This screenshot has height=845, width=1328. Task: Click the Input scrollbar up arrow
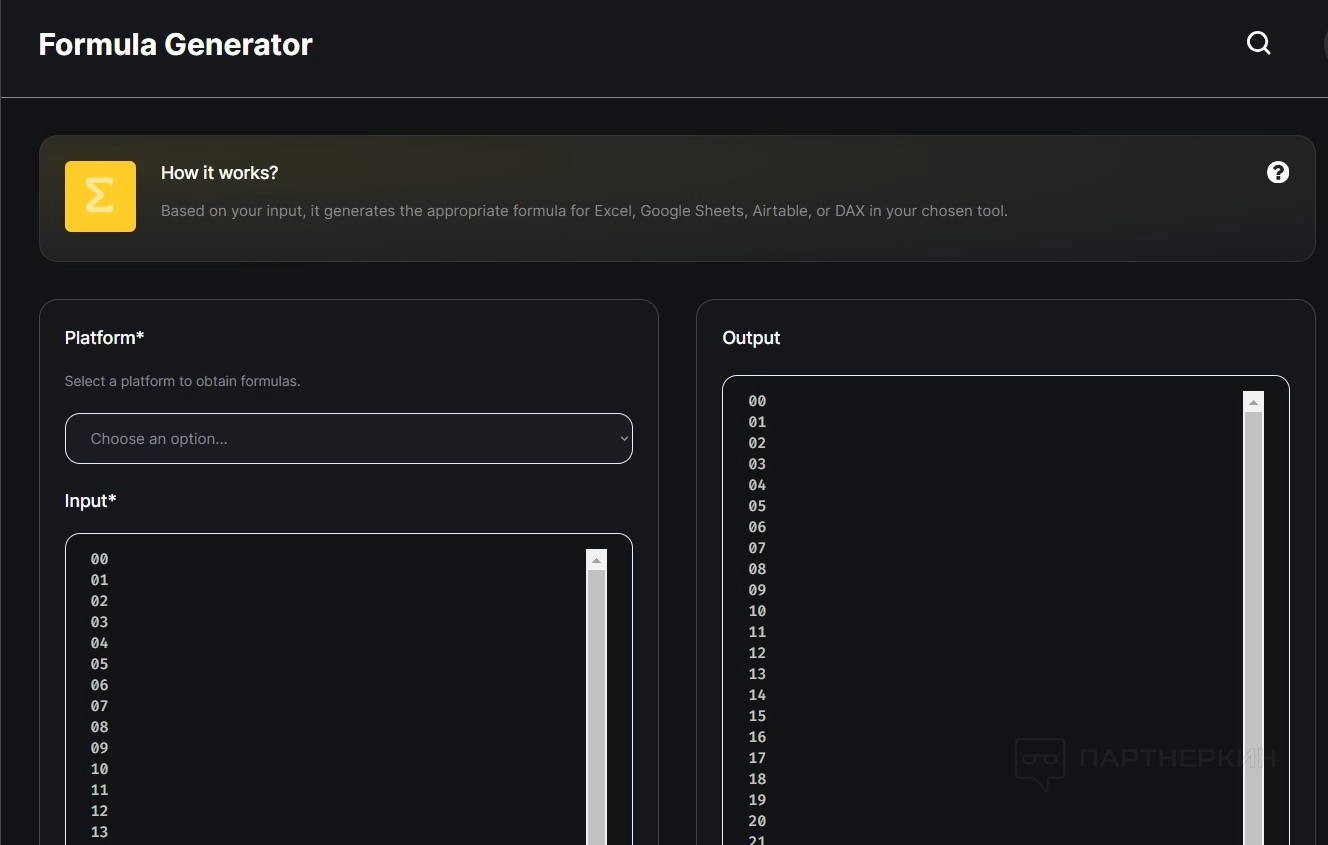596,560
